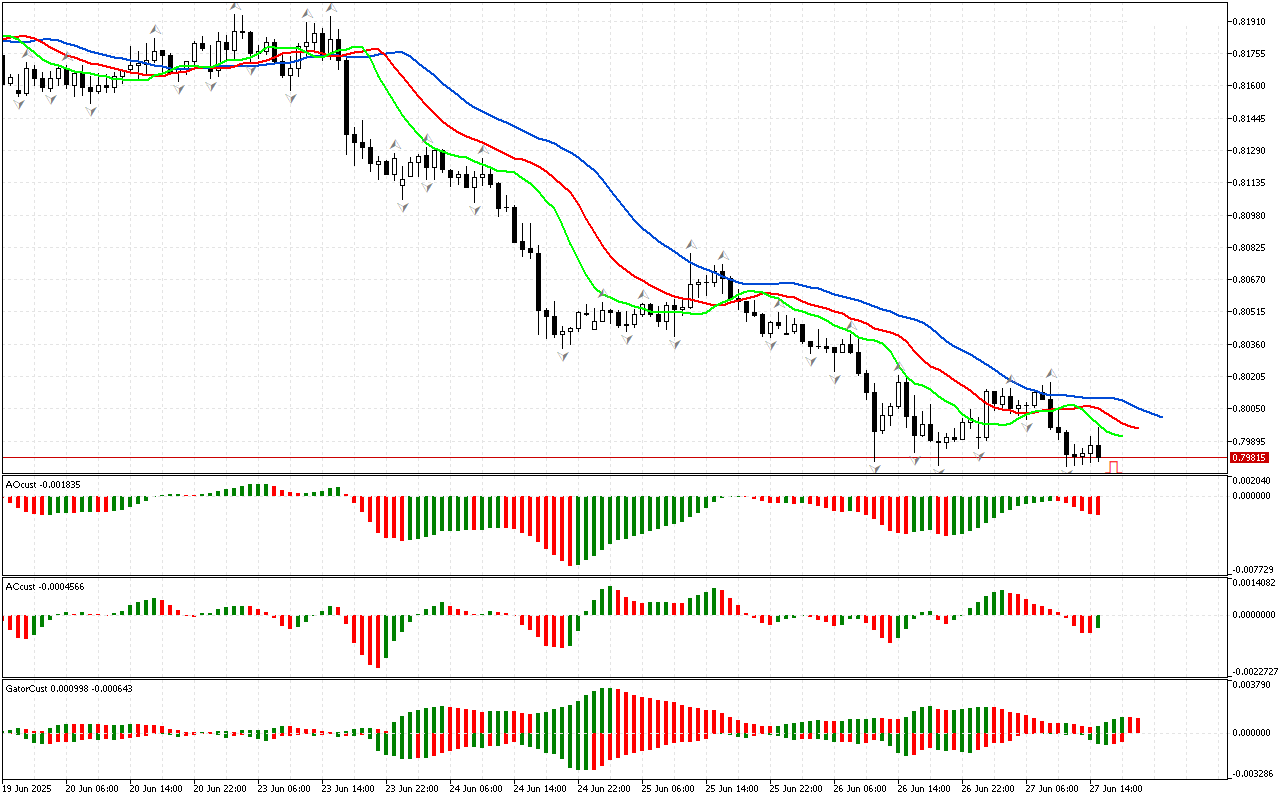Click the red 0.79815 current price tag
Viewport: 1280px width, 800px height.
1249,458
